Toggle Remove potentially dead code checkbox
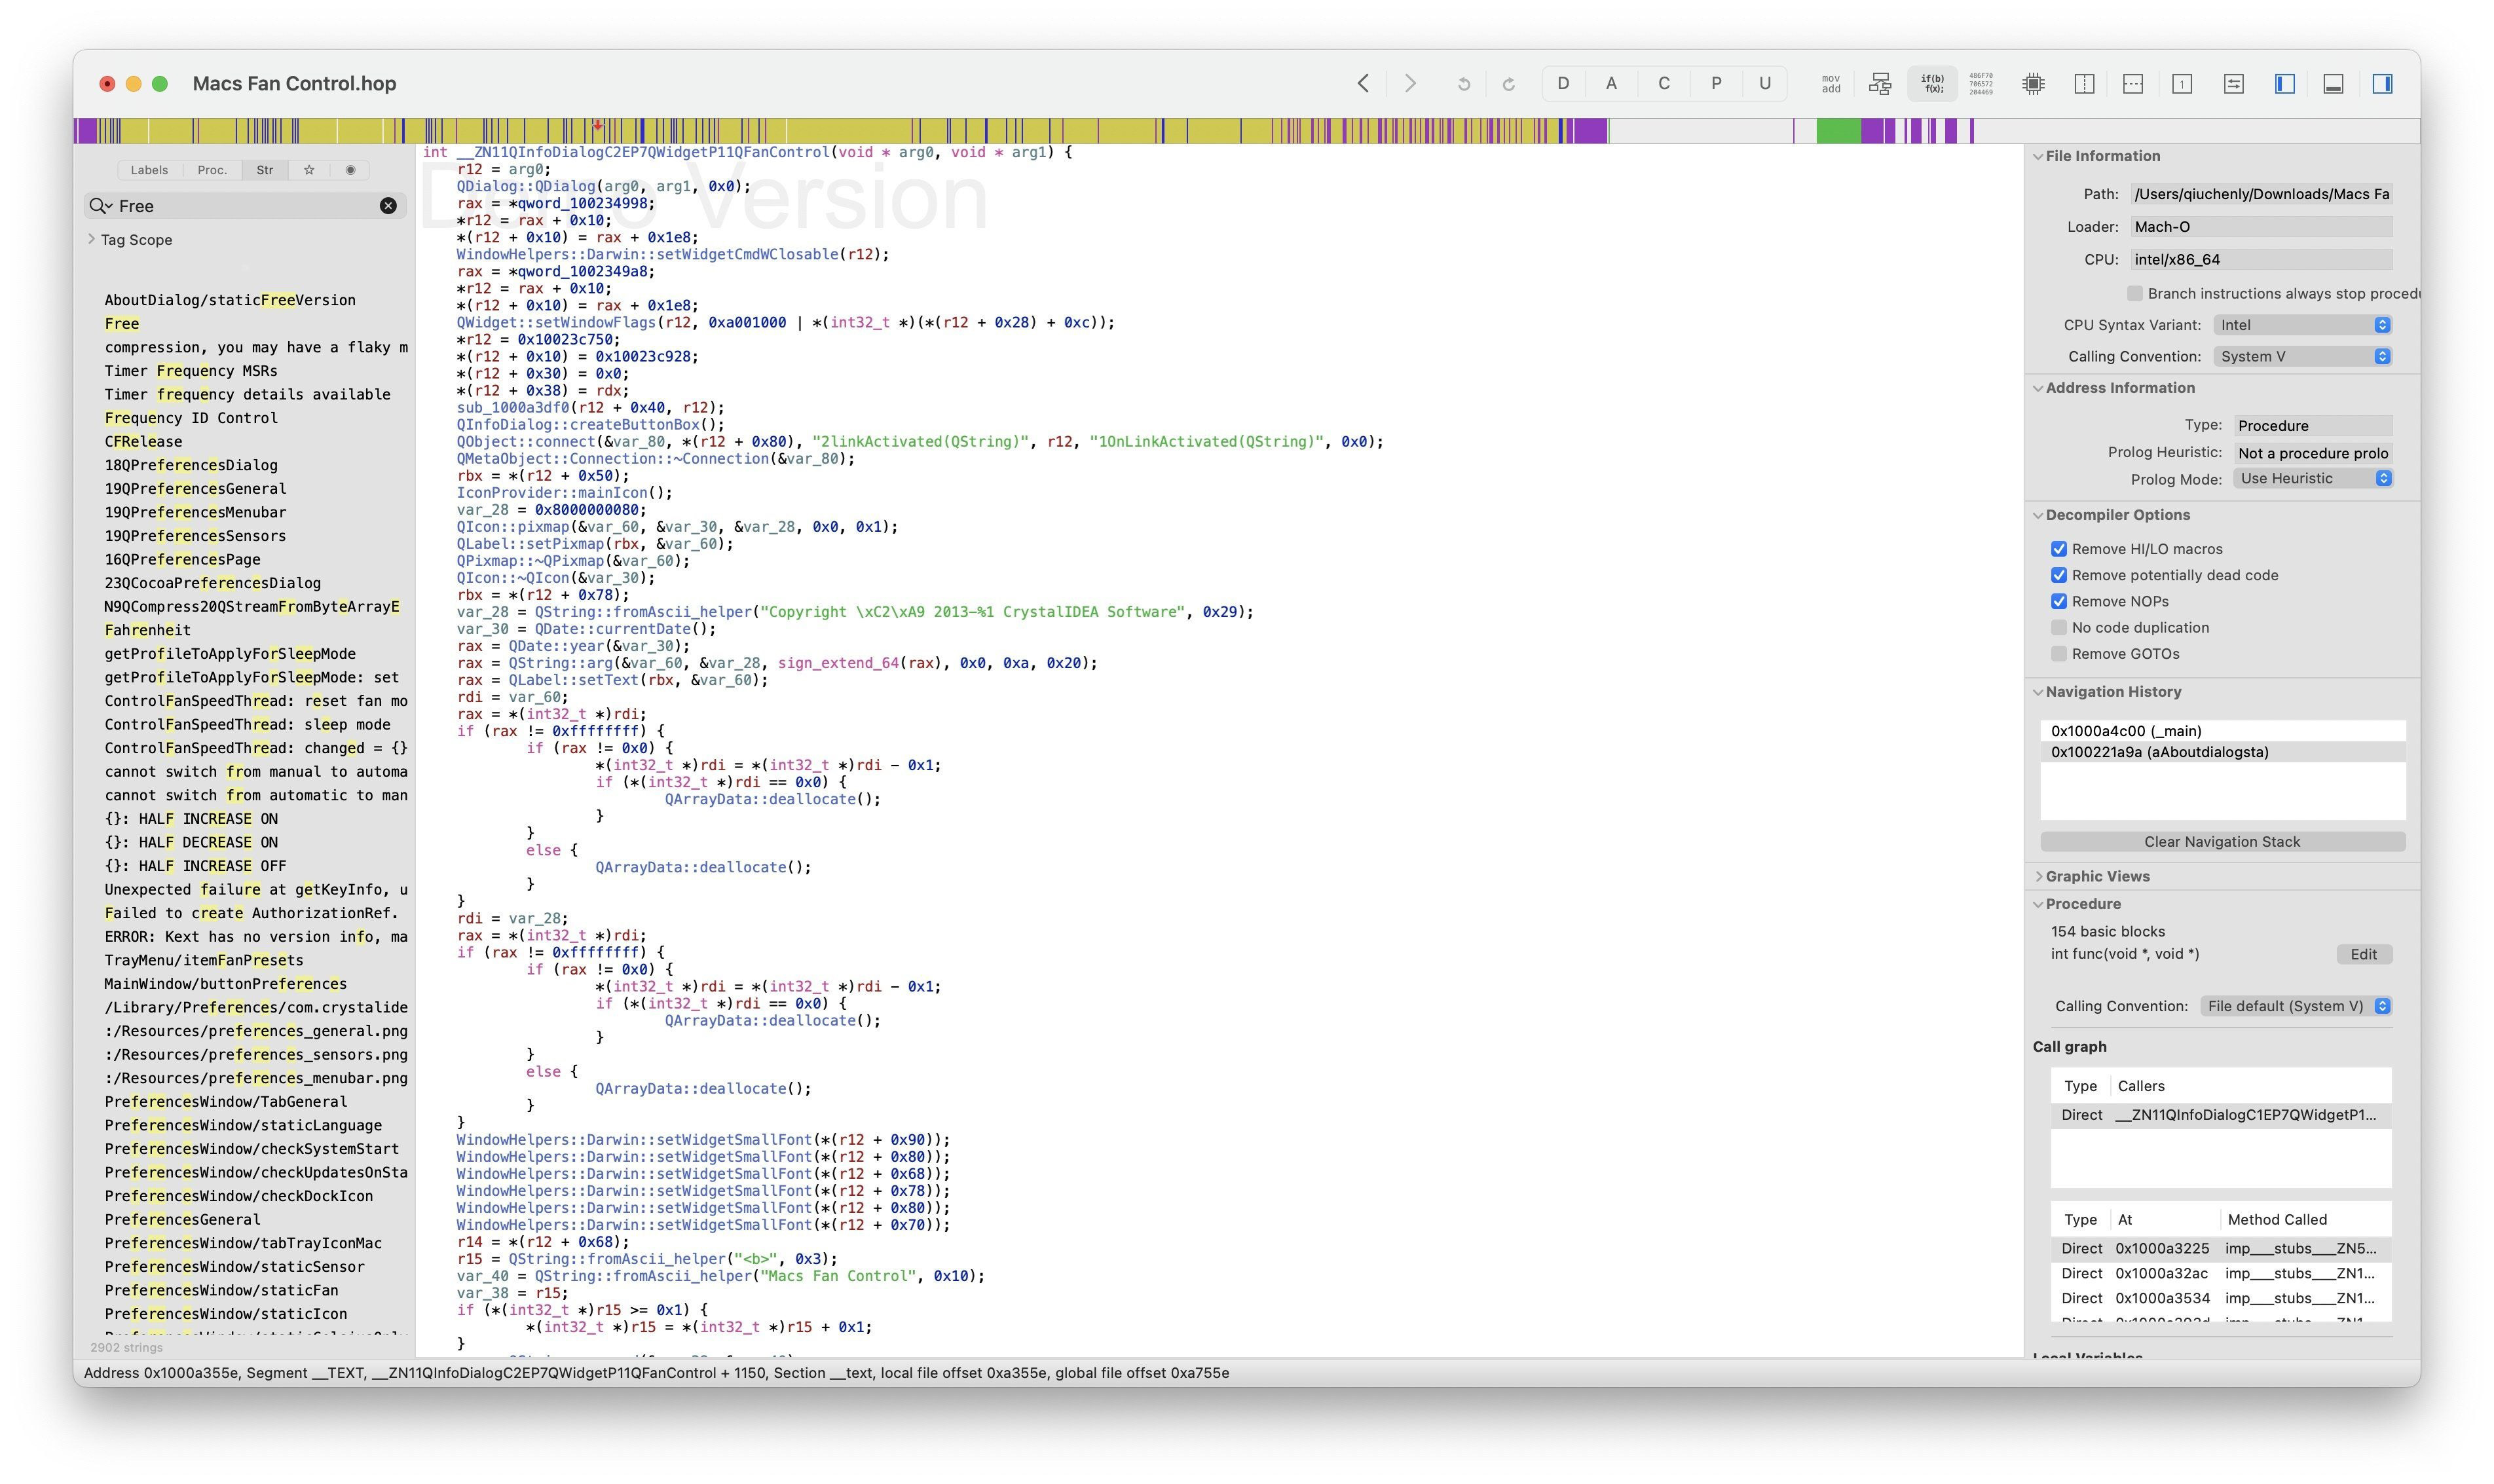The image size is (2494, 1484). 2058,575
